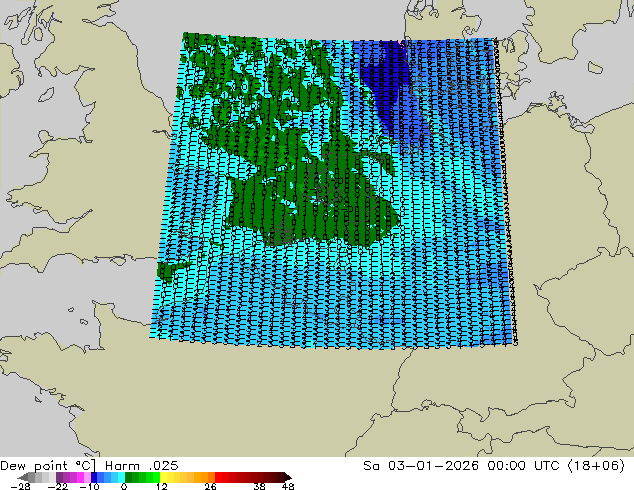Click the small green patch at map's left edge

click(x=168, y=271)
